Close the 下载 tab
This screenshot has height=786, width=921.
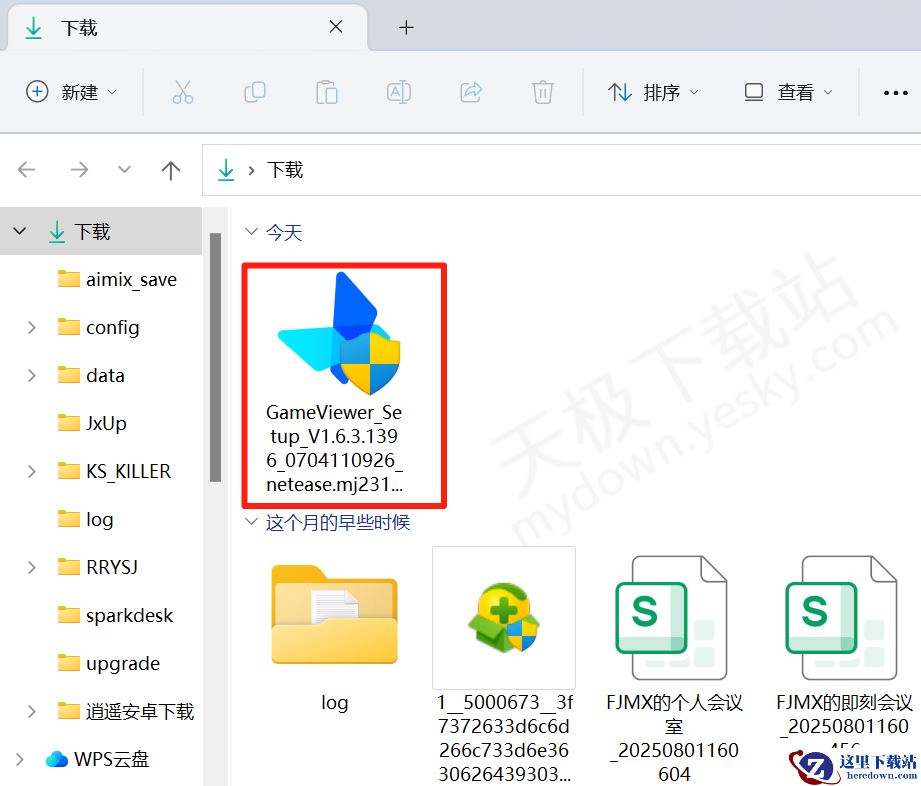336,27
